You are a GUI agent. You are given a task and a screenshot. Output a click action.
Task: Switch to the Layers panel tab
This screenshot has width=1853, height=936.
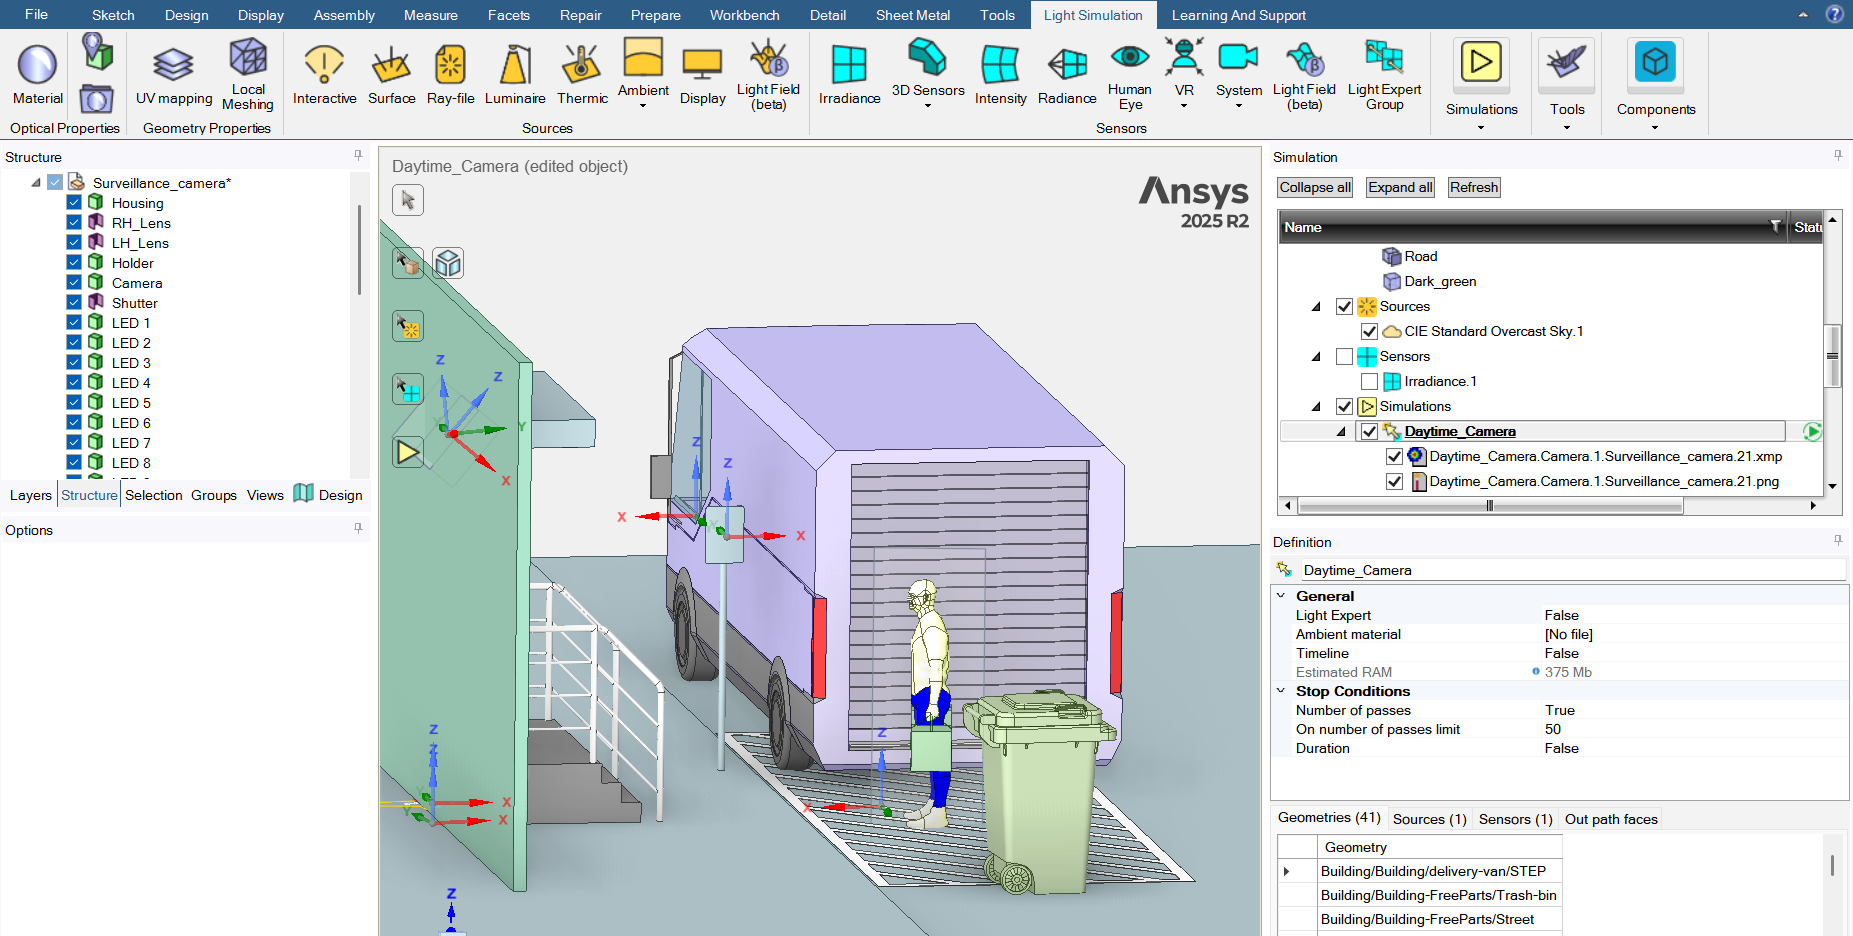[30, 495]
